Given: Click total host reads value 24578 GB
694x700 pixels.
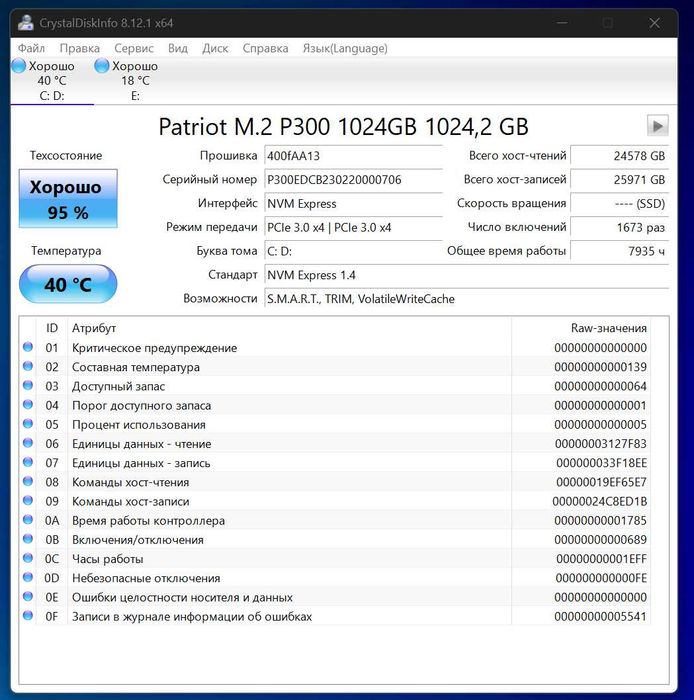Looking at the screenshot, I should [x=619, y=156].
